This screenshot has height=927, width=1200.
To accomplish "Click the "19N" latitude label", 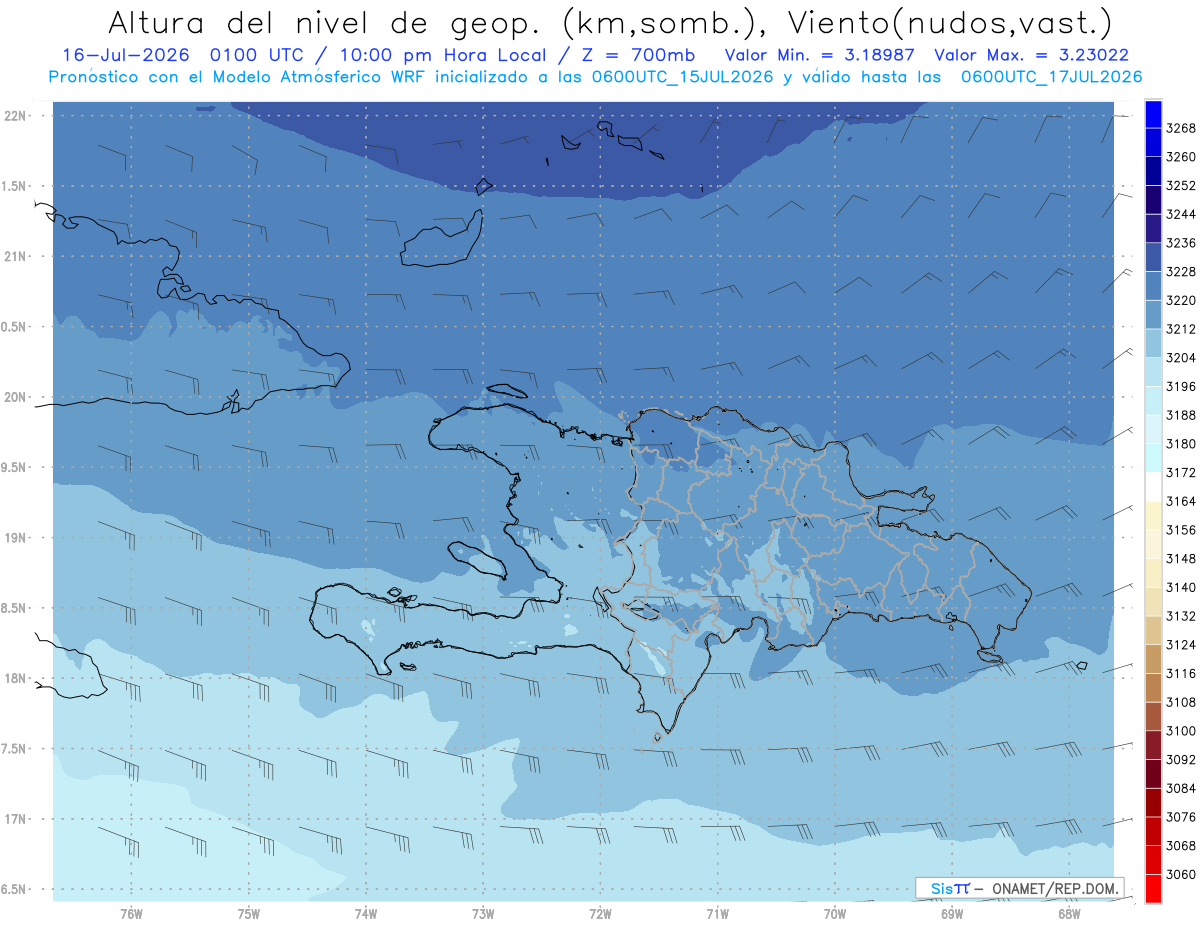I will [16, 538].
